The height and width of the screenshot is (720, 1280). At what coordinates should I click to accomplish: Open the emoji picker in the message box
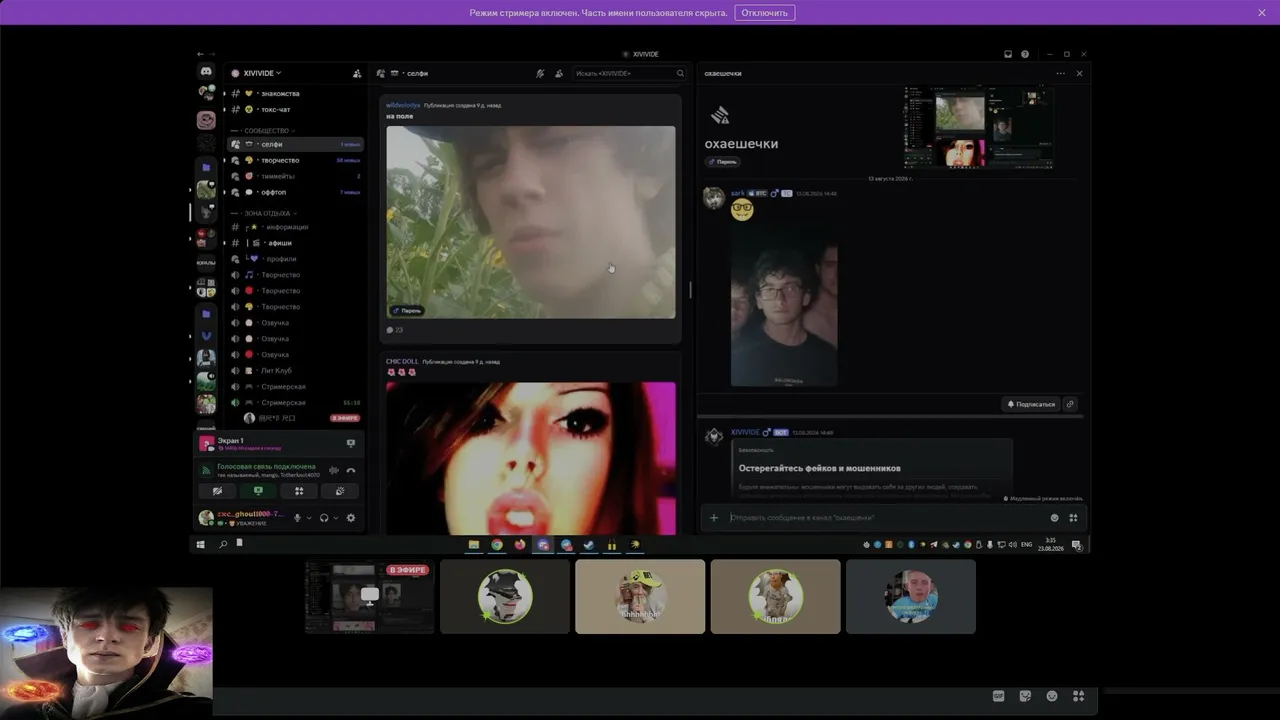(x=1054, y=518)
